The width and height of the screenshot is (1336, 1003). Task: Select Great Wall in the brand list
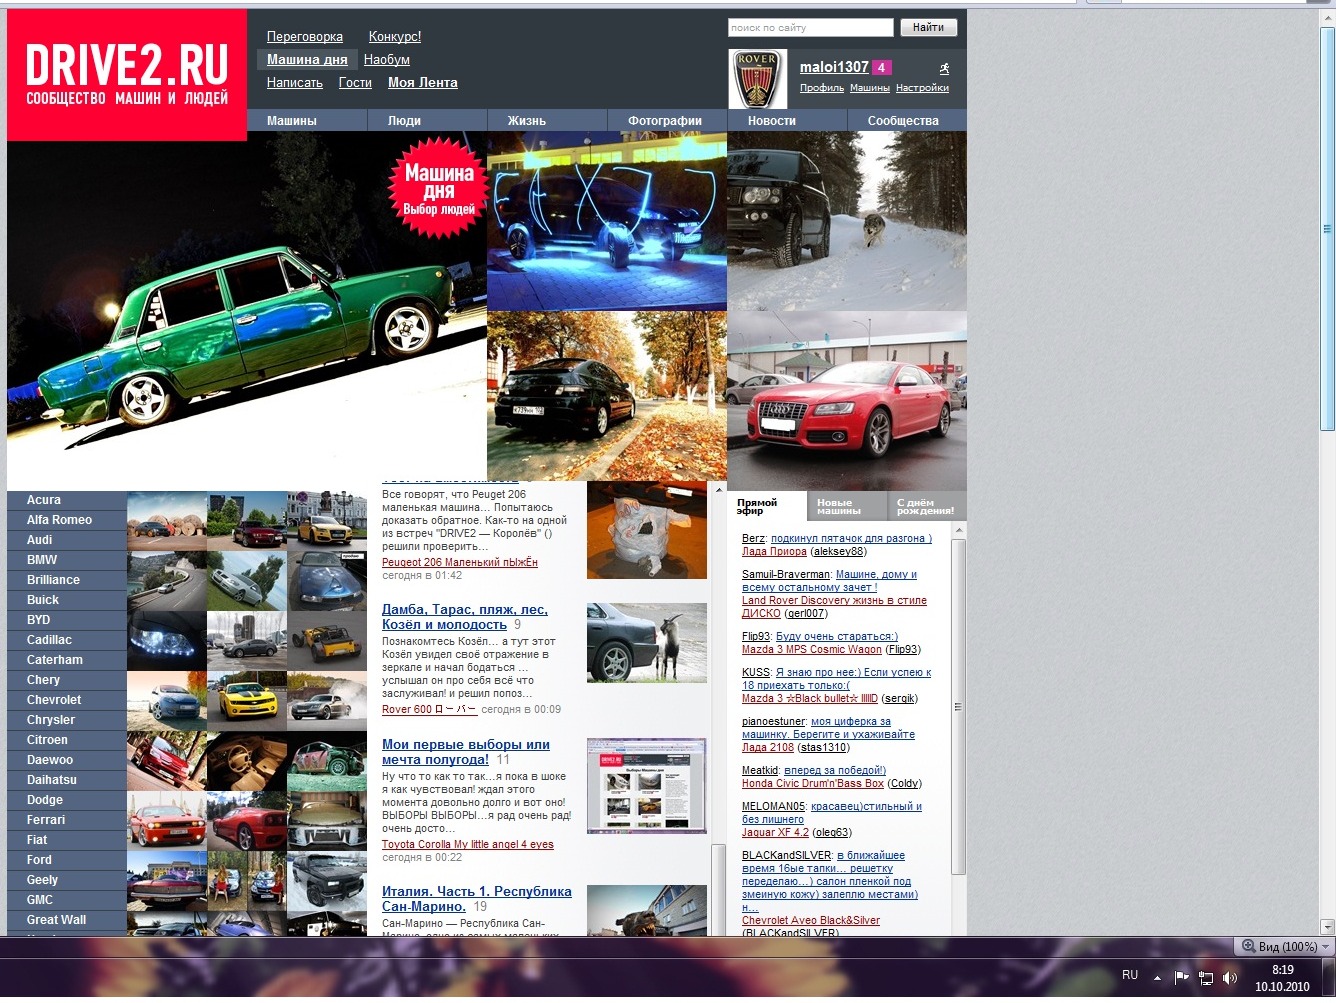[67, 920]
